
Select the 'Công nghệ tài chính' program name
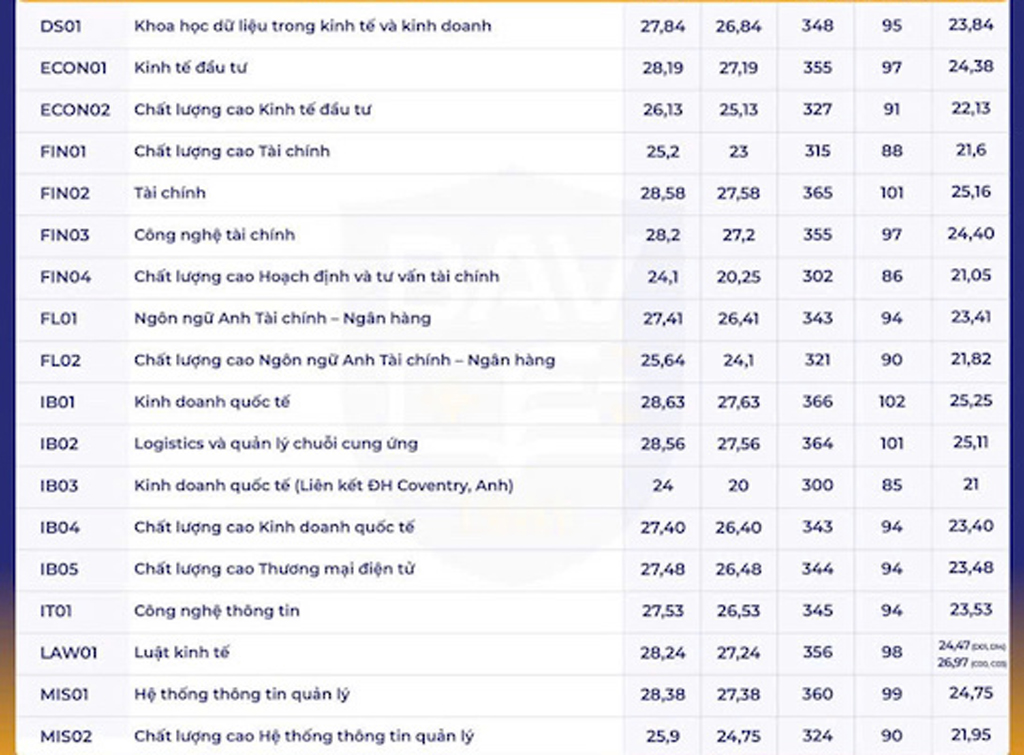click(215, 235)
